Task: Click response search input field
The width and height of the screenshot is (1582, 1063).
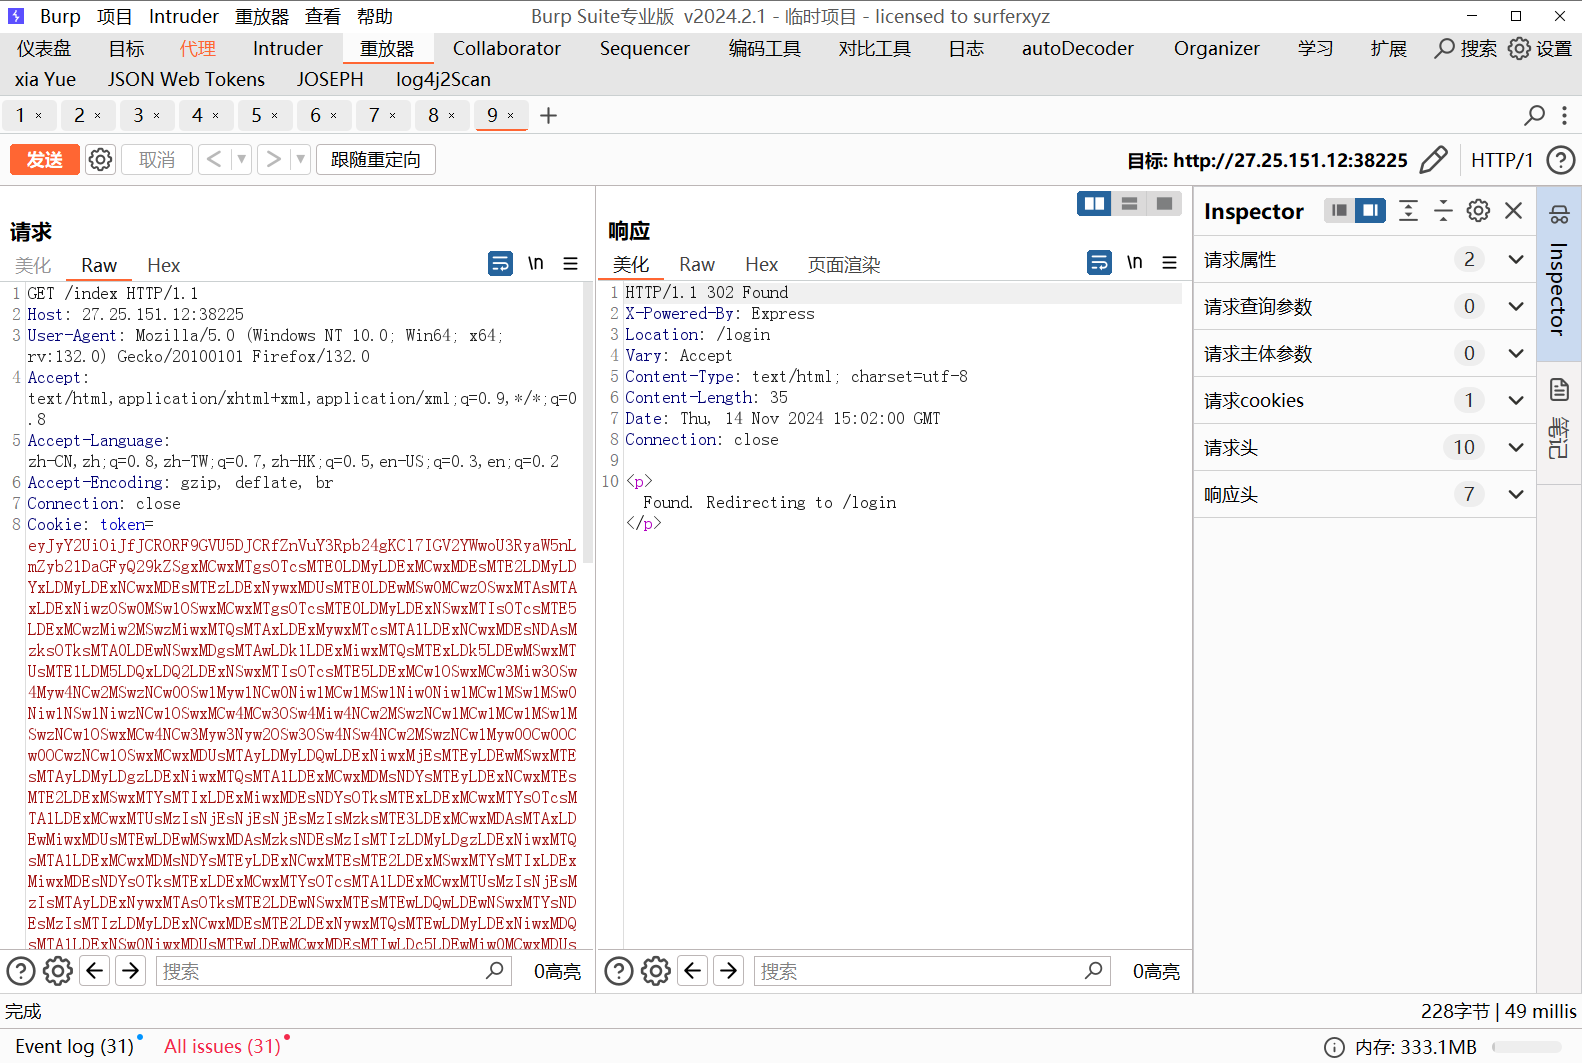Action: (x=931, y=971)
